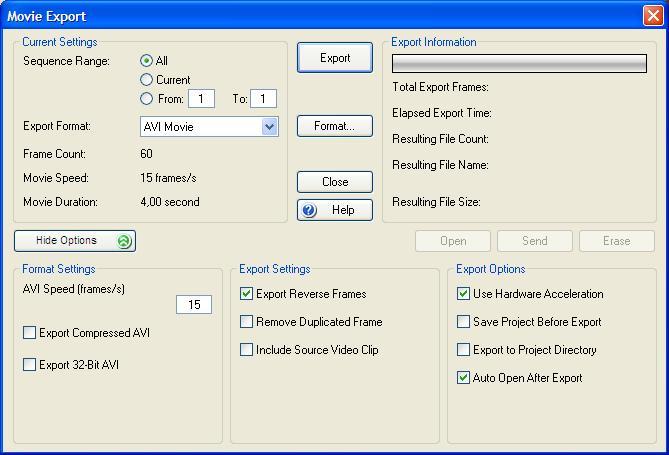The height and width of the screenshot is (455, 669).
Task: Enable Remove Duplicated Frame checkbox
Action: click(246, 322)
